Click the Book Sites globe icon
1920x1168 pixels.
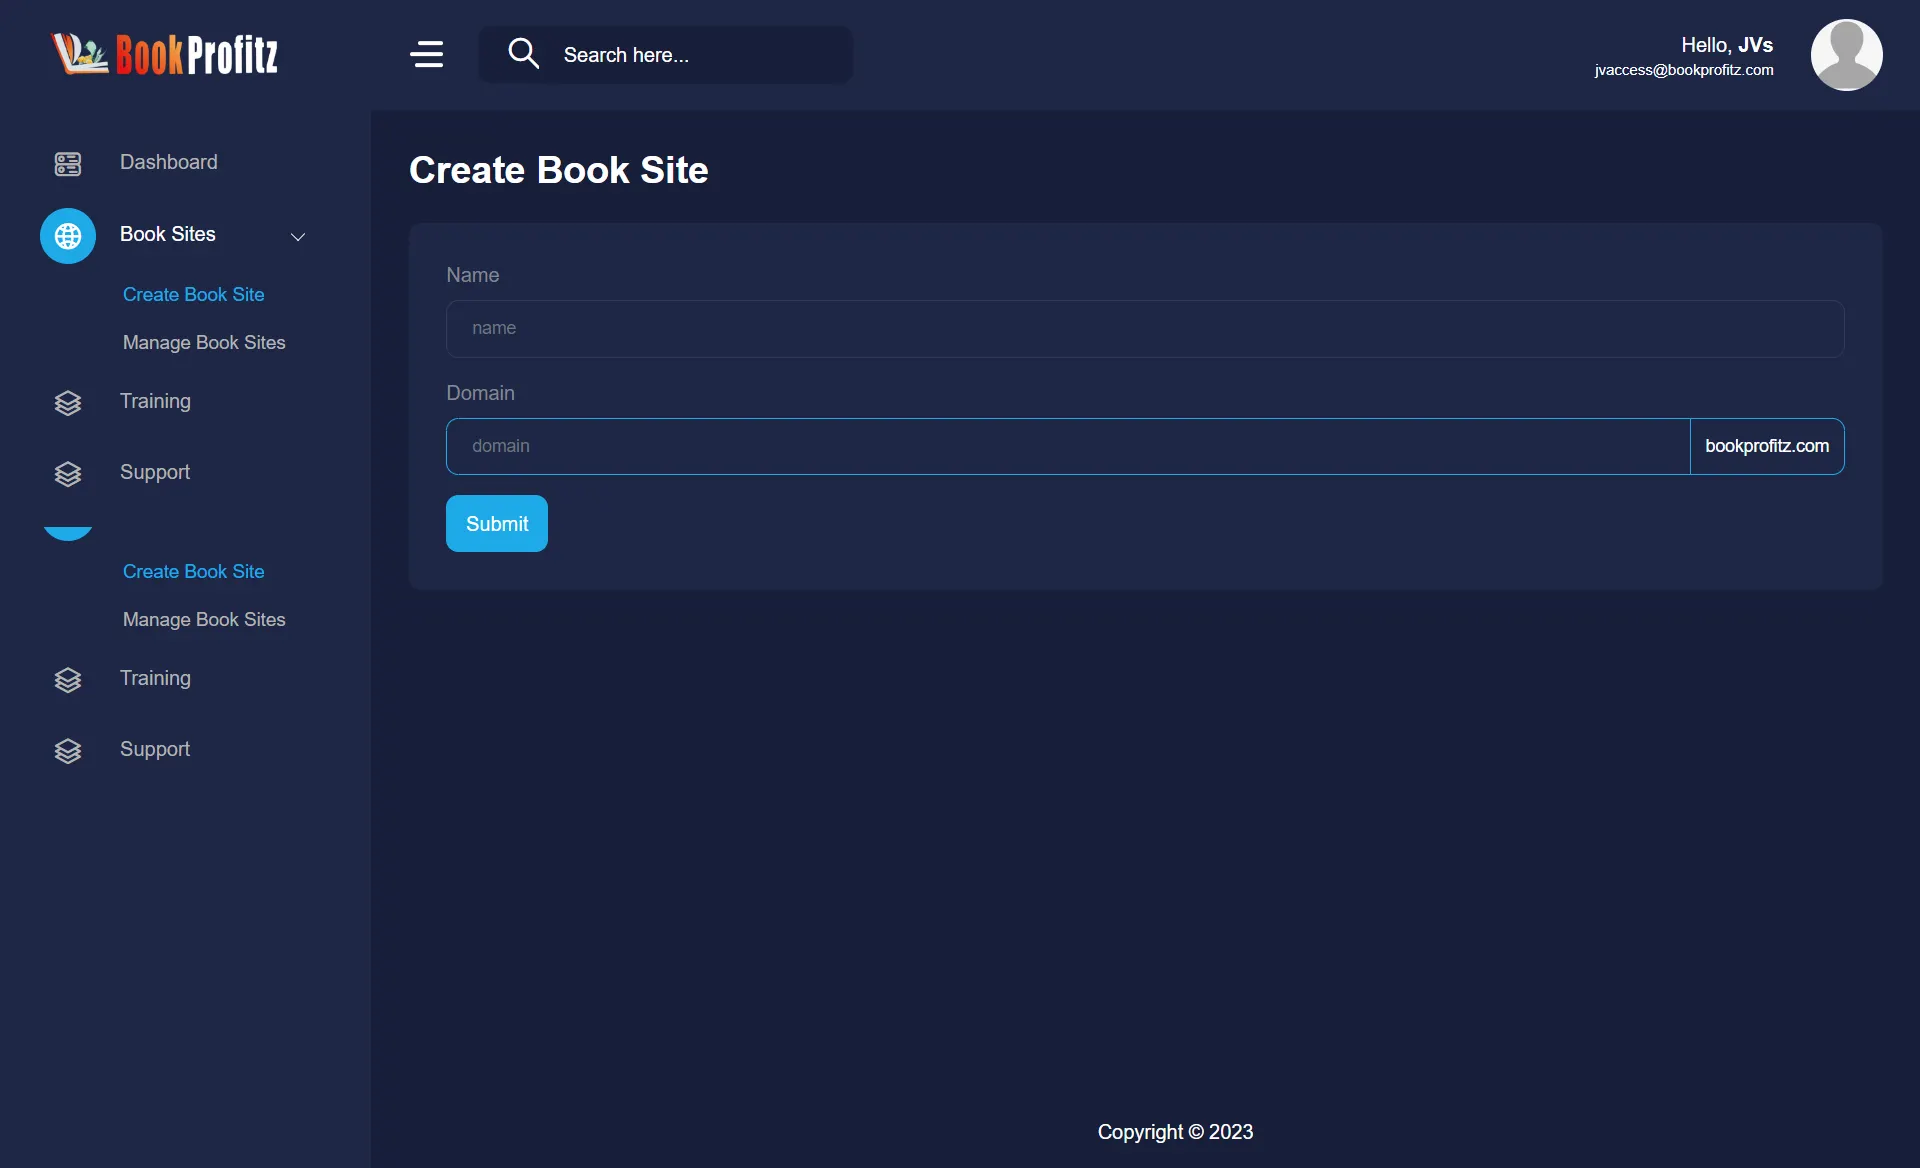68,236
